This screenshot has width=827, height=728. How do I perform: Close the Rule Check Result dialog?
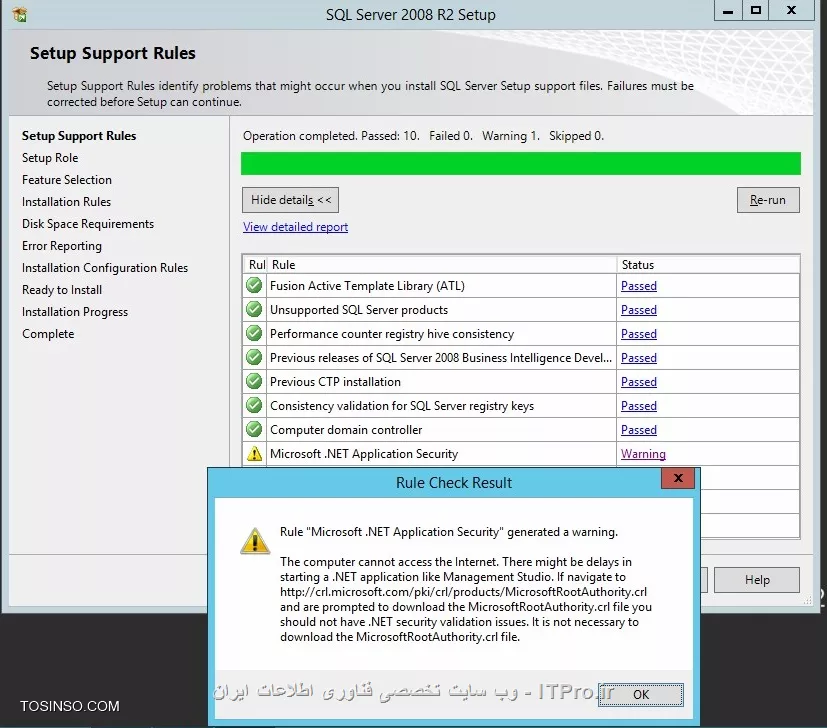678,478
